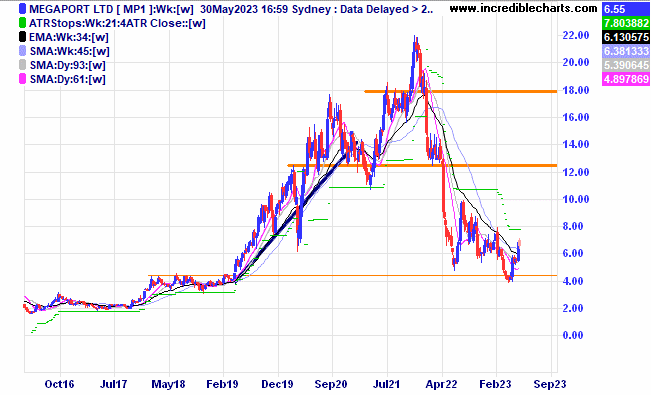Viewport: 651px width, 395px height.
Task: Select the SMA:Dy:61:[w] legend label
Action: (68, 79)
